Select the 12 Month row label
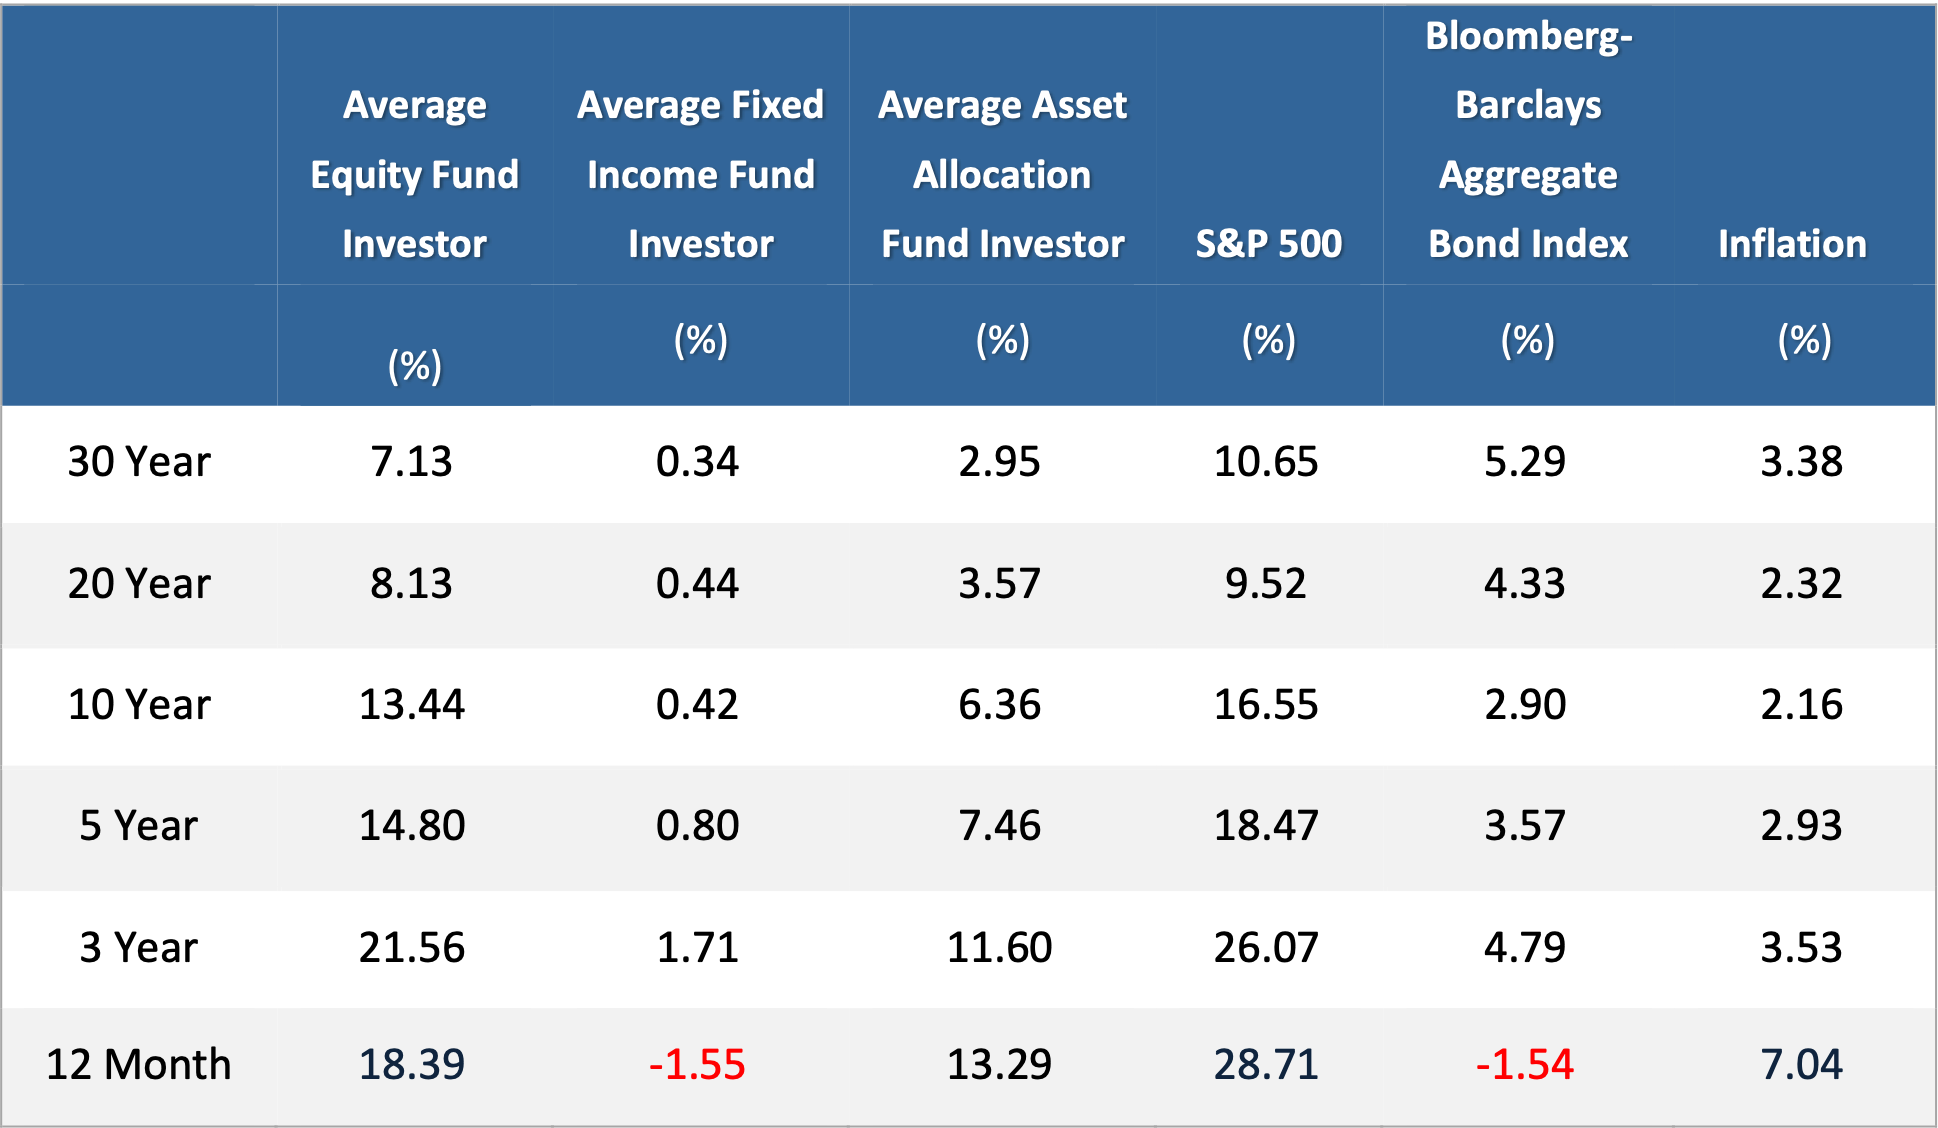Viewport: 1938px width, 1128px height. click(x=139, y=1065)
